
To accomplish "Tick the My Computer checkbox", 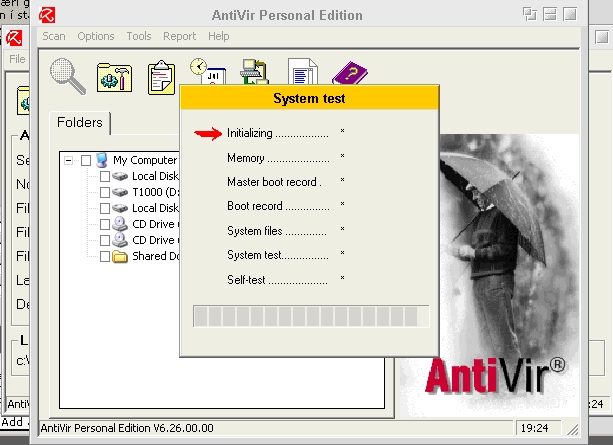I will [86, 160].
